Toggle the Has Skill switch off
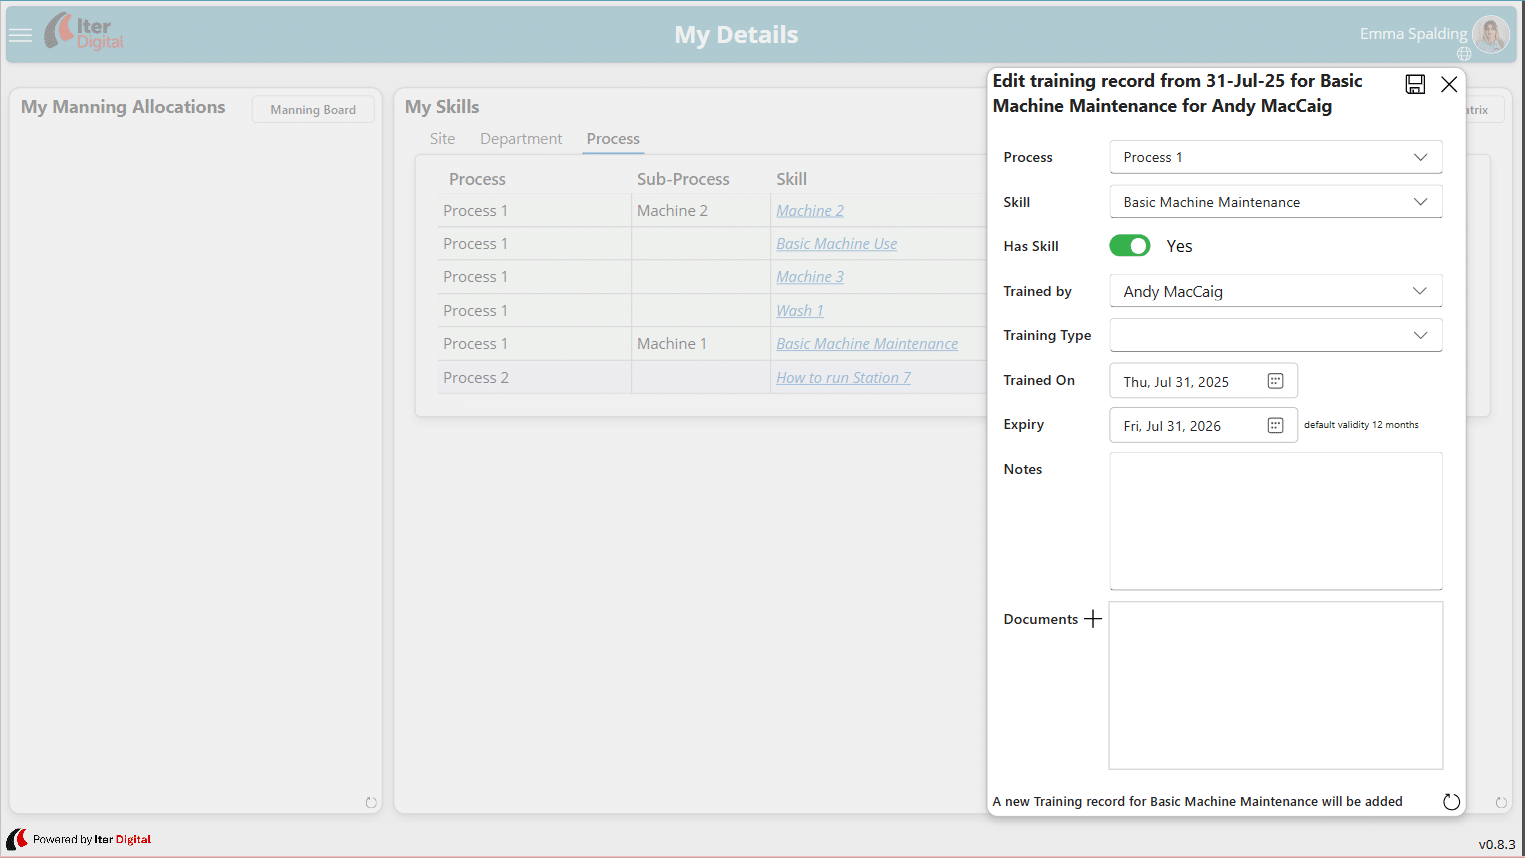This screenshot has height=858, width=1525. [x=1130, y=246]
